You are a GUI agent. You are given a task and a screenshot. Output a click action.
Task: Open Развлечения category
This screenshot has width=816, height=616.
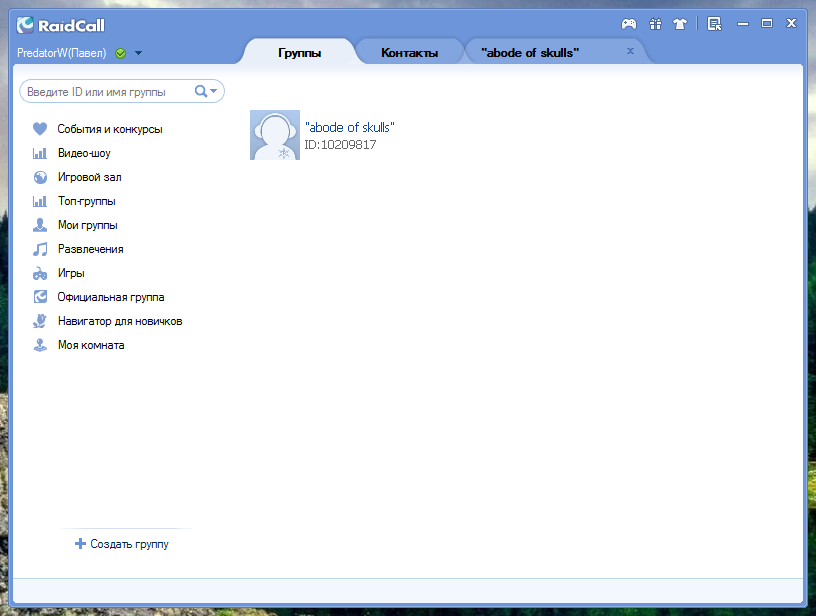click(x=91, y=249)
